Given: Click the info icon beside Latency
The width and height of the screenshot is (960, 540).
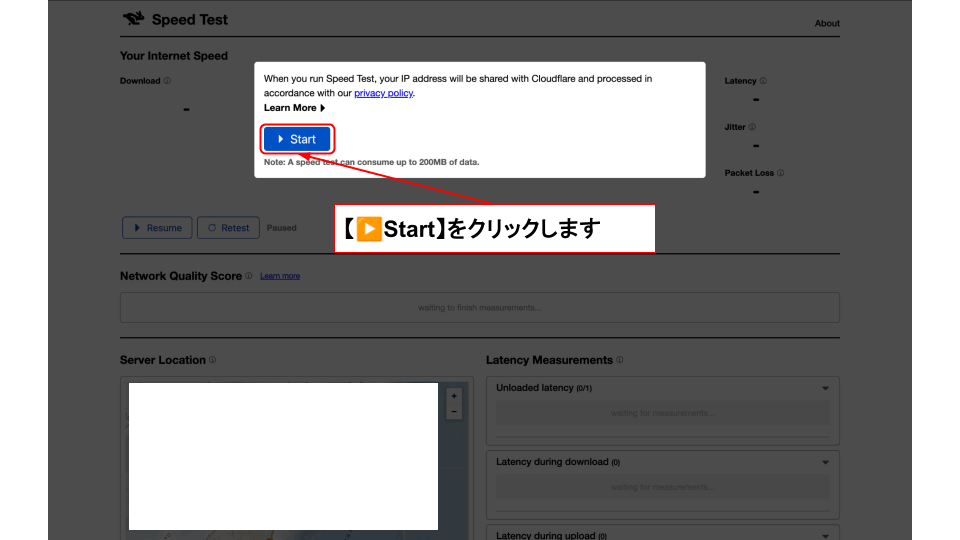Looking at the screenshot, I should (763, 81).
